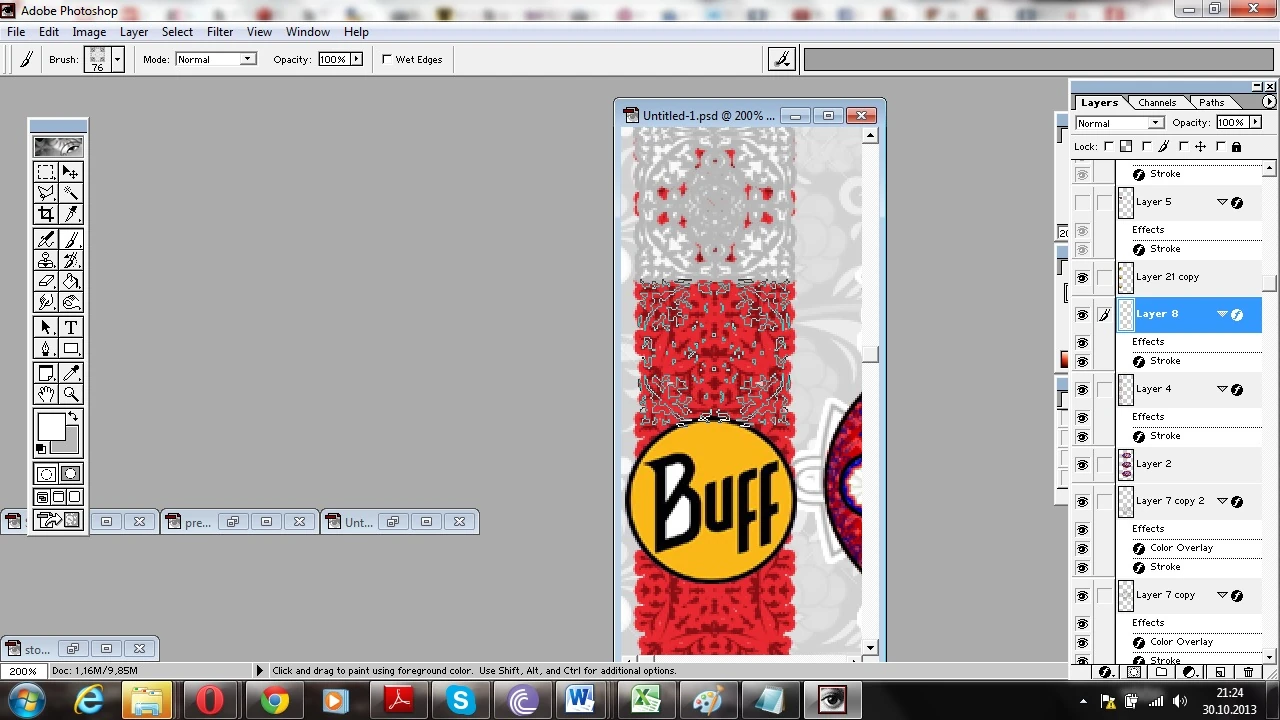Collapse Layer 7 copy 2 effects
The height and width of the screenshot is (720, 1280).
[x=1222, y=501]
